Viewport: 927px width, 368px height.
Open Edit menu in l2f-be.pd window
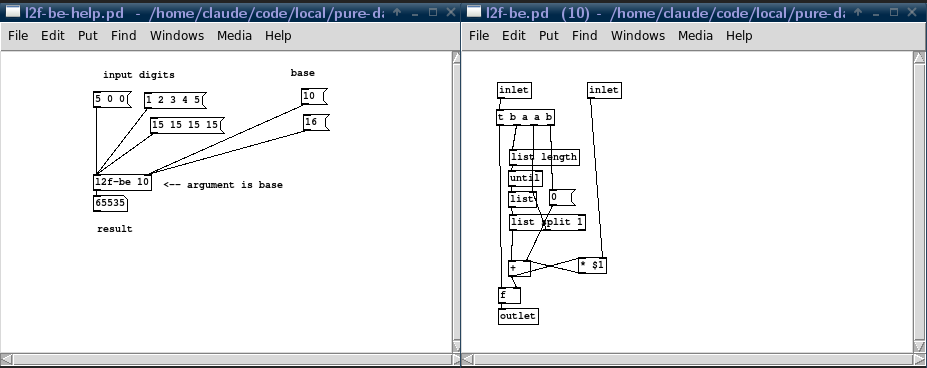tap(514, 35)
